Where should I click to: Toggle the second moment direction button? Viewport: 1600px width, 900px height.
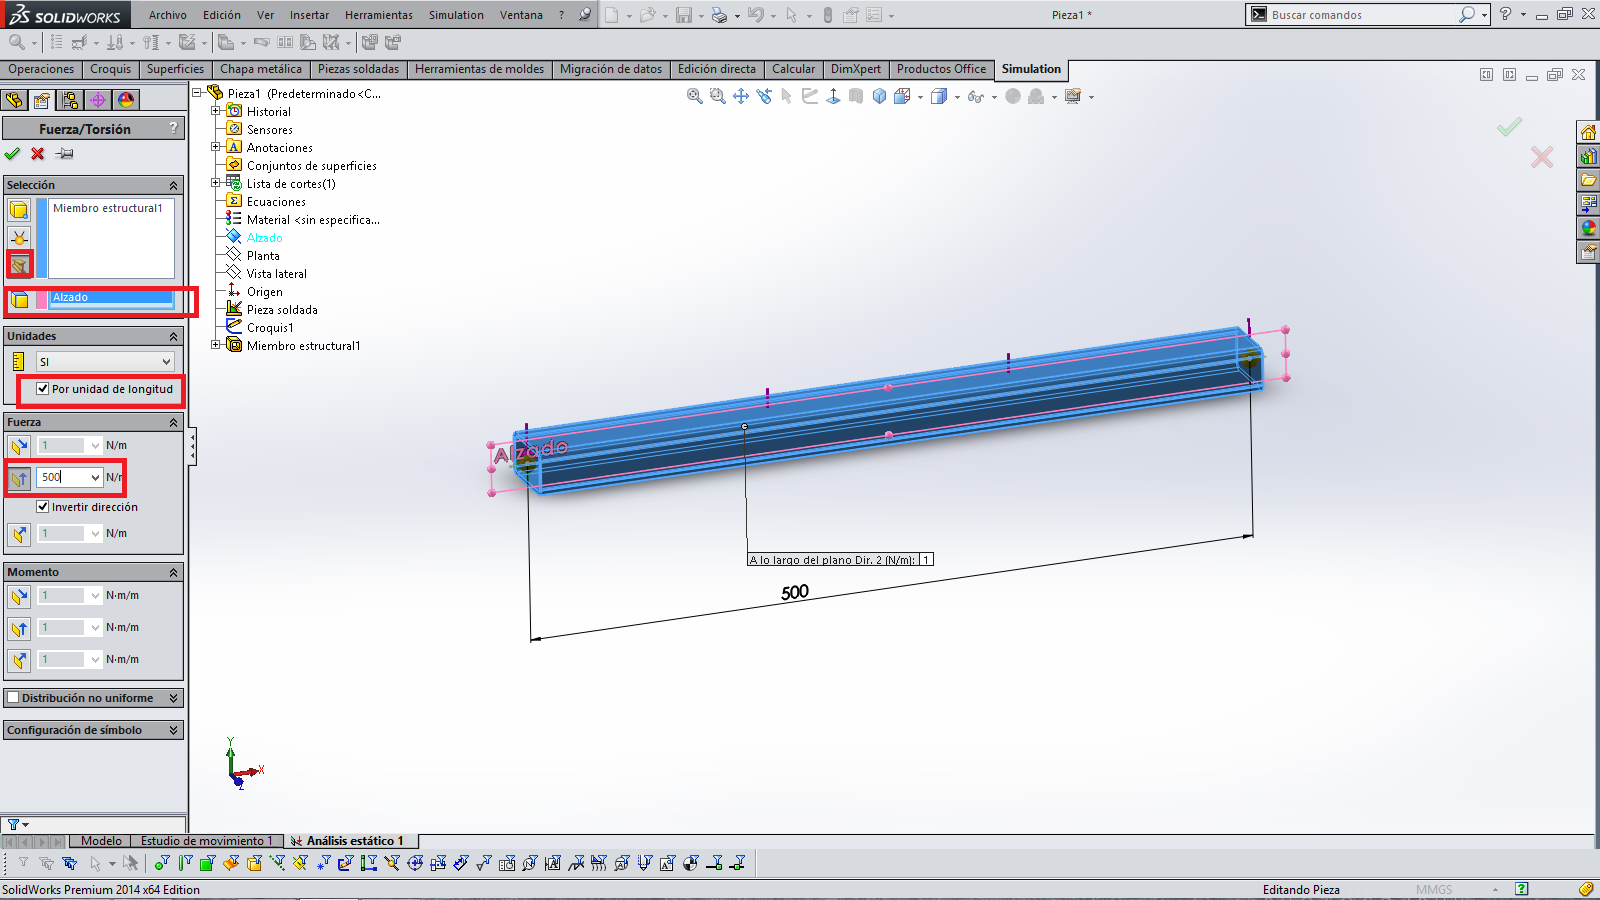coord(19,628)
